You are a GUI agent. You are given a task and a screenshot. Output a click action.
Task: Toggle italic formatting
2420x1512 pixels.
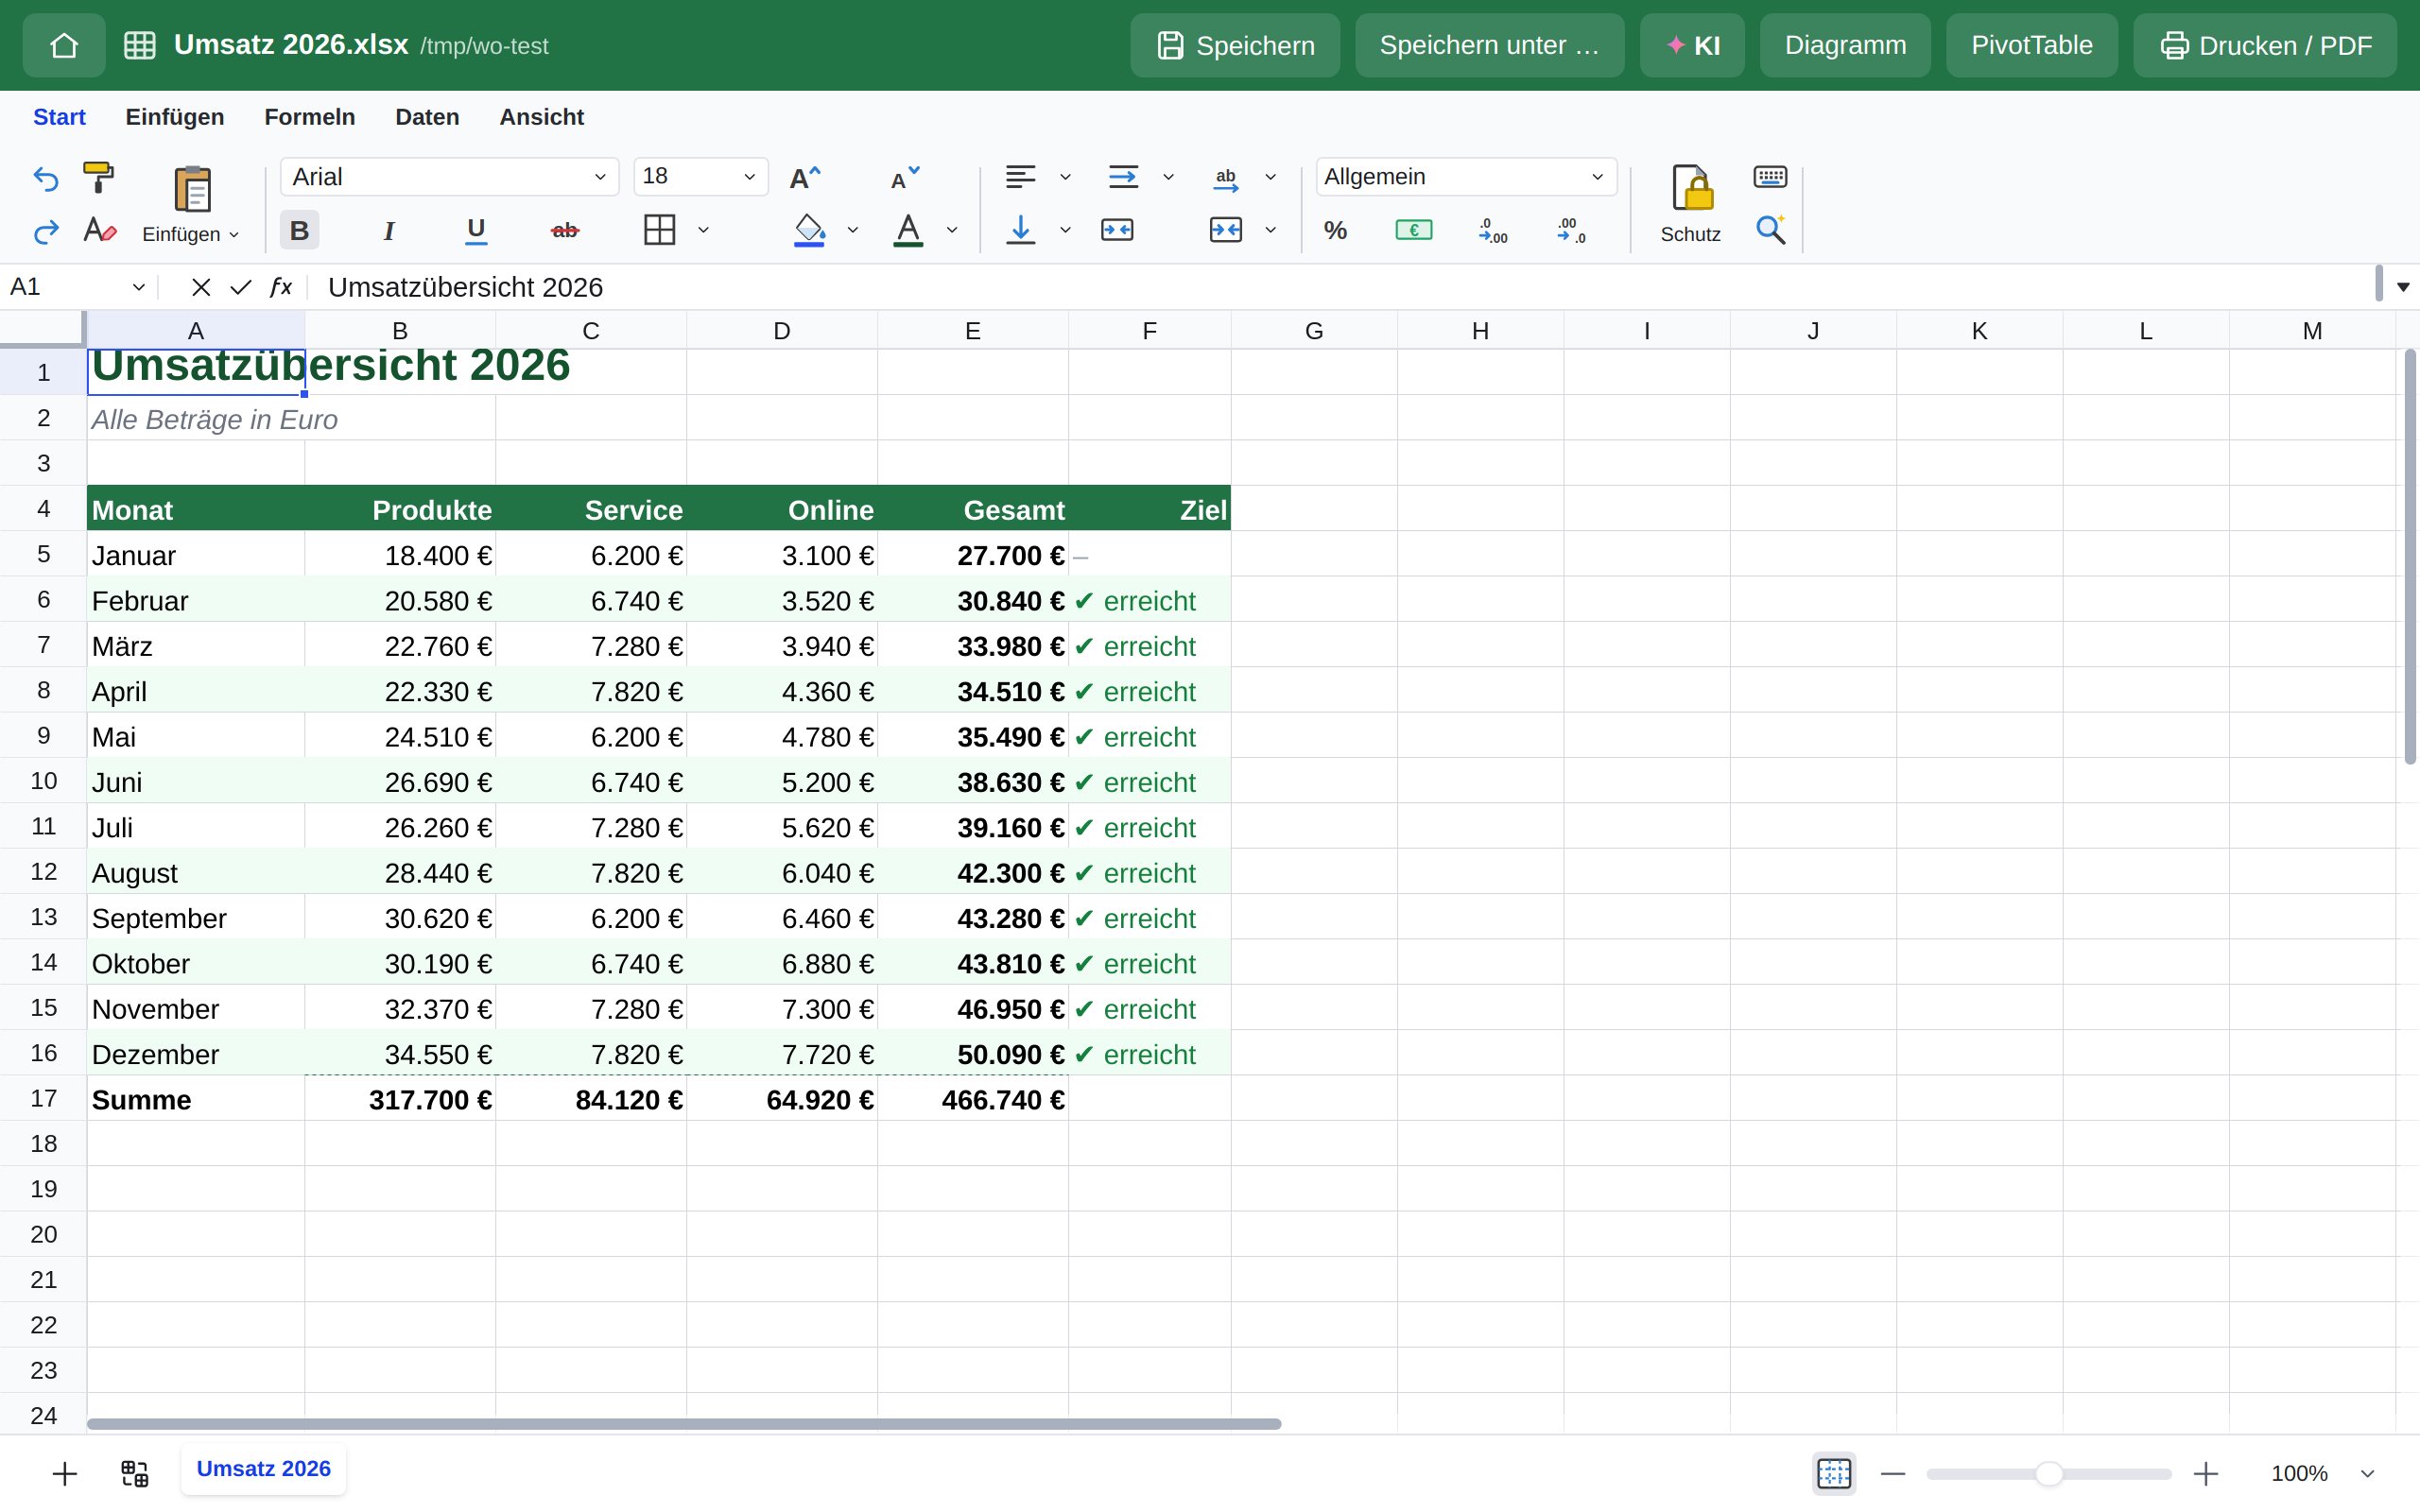coord(388,231)
